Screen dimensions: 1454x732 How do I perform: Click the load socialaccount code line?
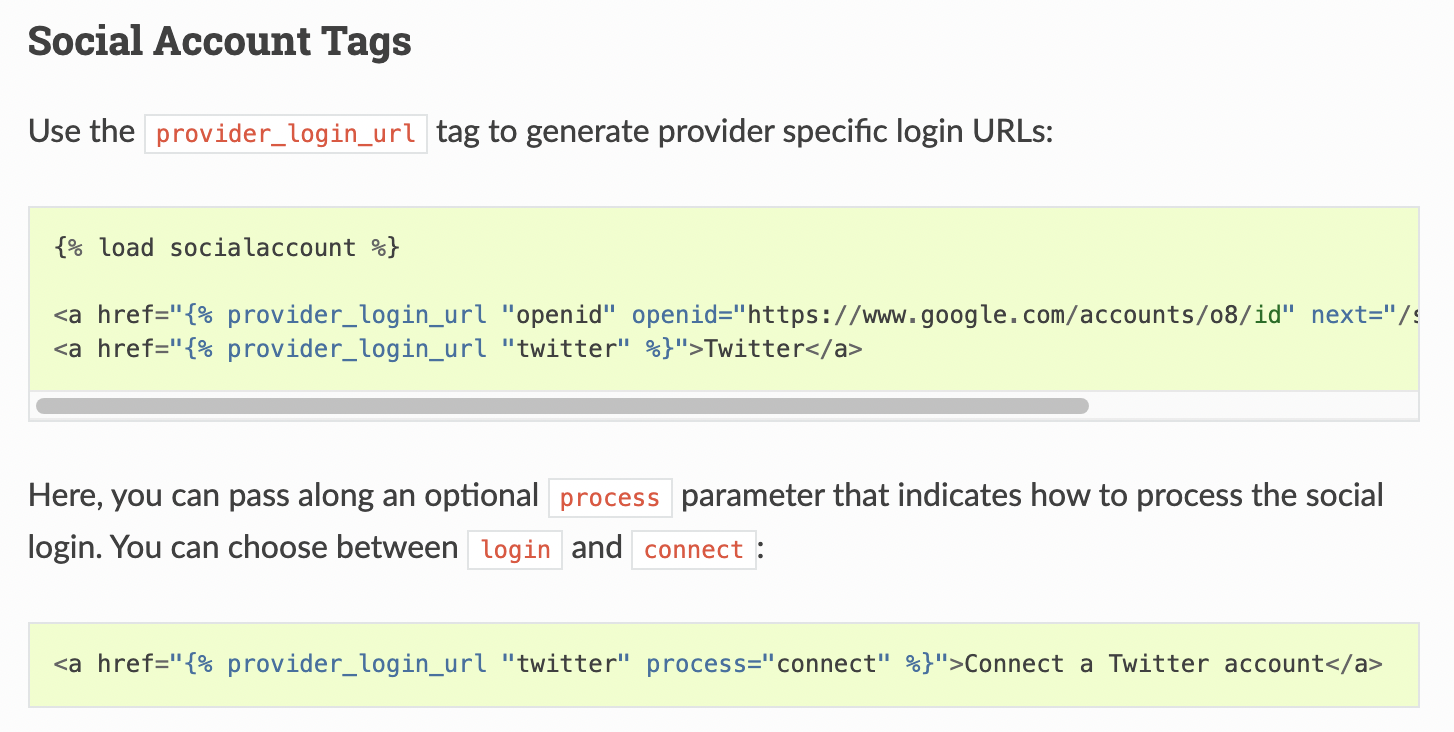click(x=227, y=247)
